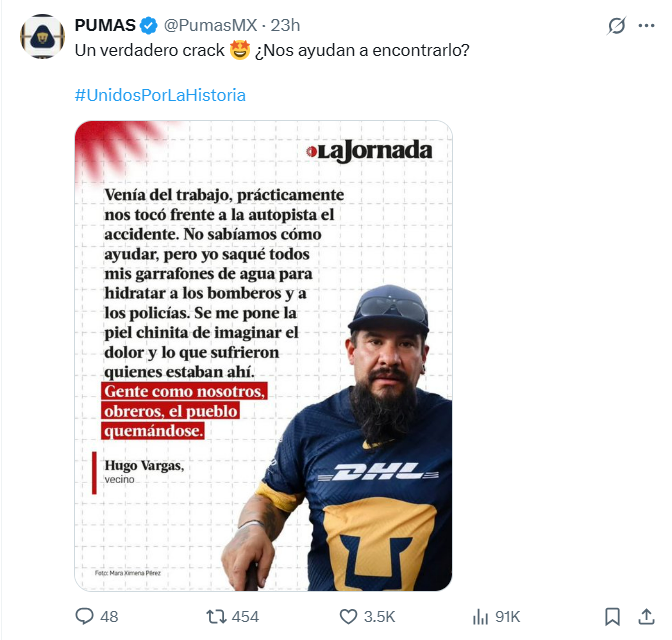Open the views analytics bar icon

tap(479, 616)
